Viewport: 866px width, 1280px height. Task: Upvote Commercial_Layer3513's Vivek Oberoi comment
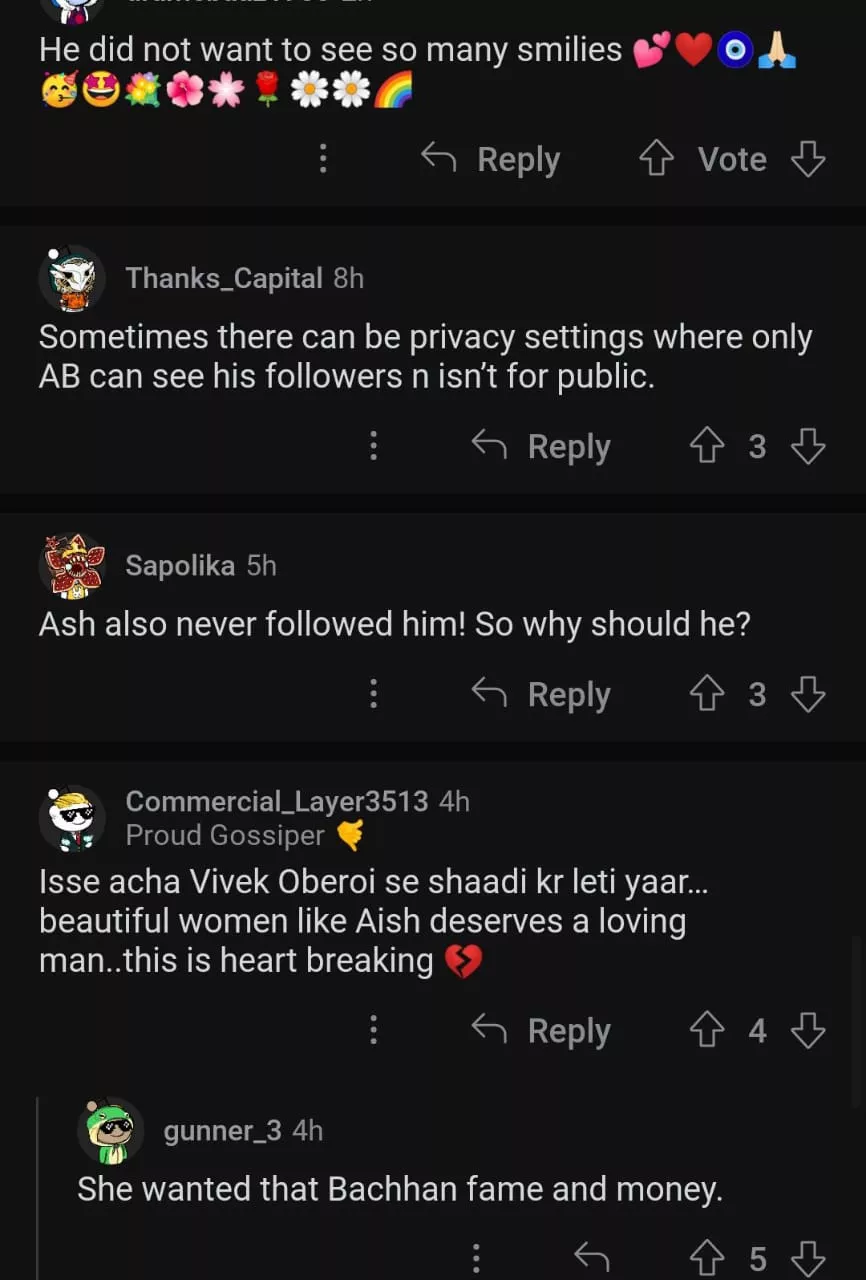tap(707, 1030)
